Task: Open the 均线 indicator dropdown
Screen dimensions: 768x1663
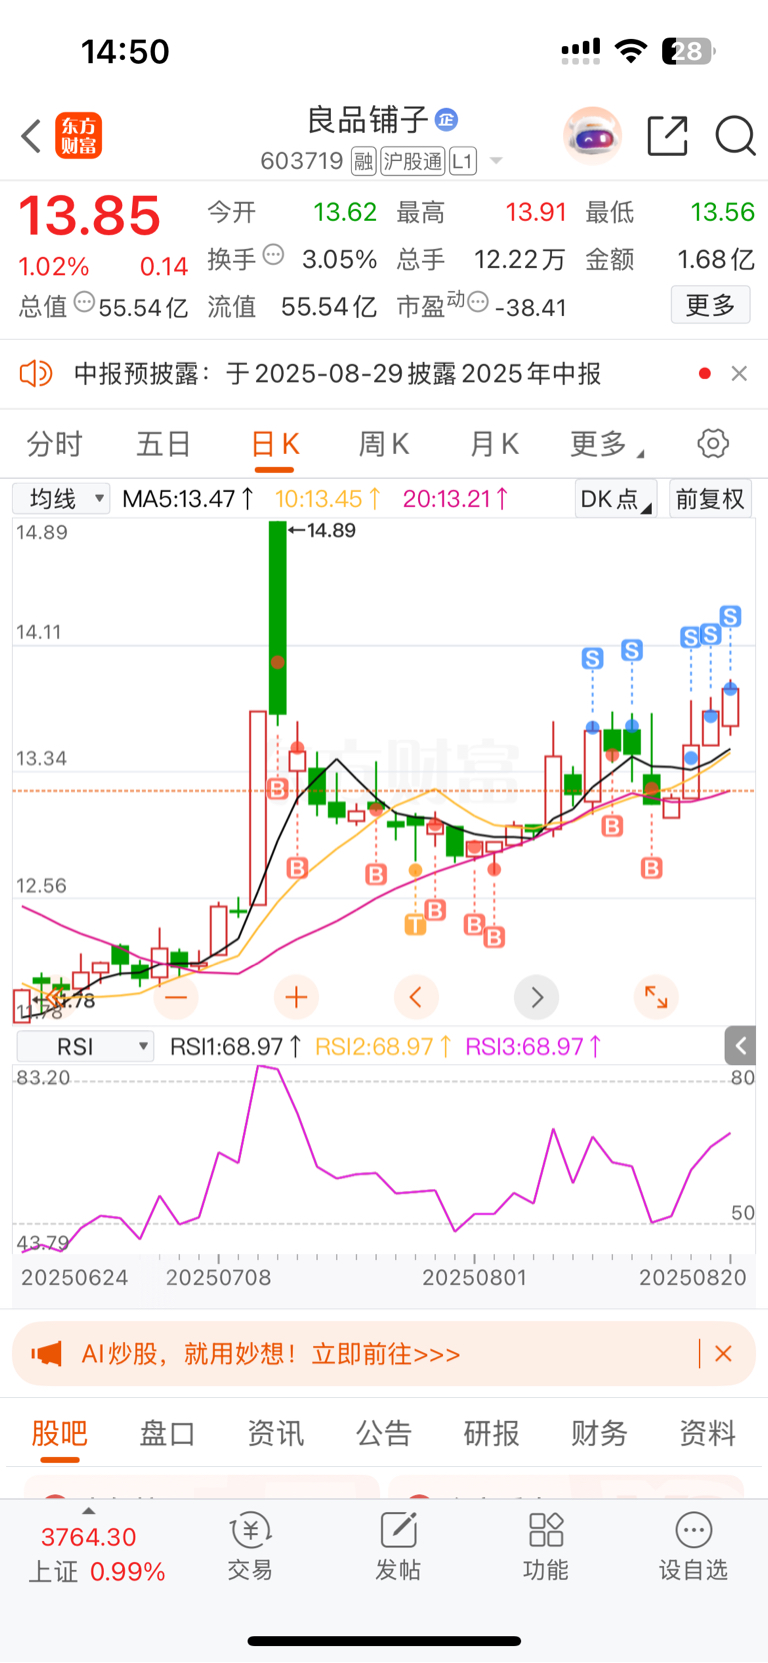Action: click(61, 498)
